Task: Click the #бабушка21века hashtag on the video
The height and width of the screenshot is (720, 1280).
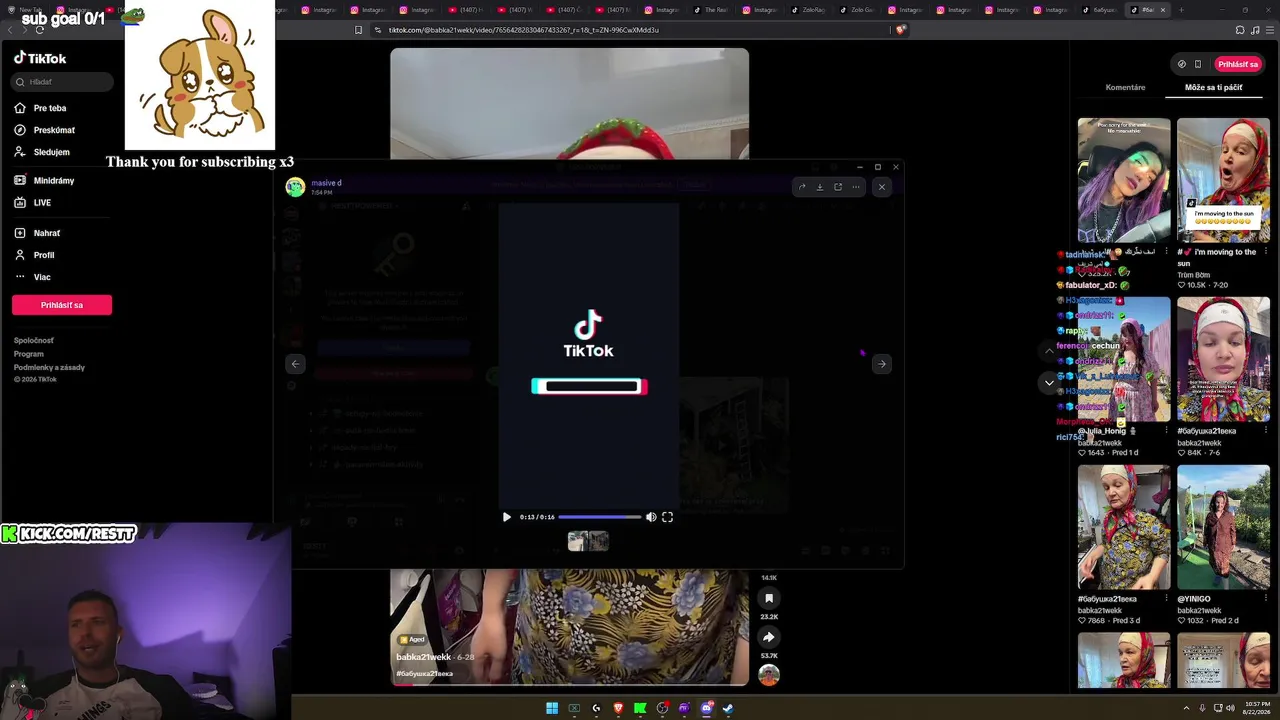Action: pyautogui.click(x=425, y=674)
